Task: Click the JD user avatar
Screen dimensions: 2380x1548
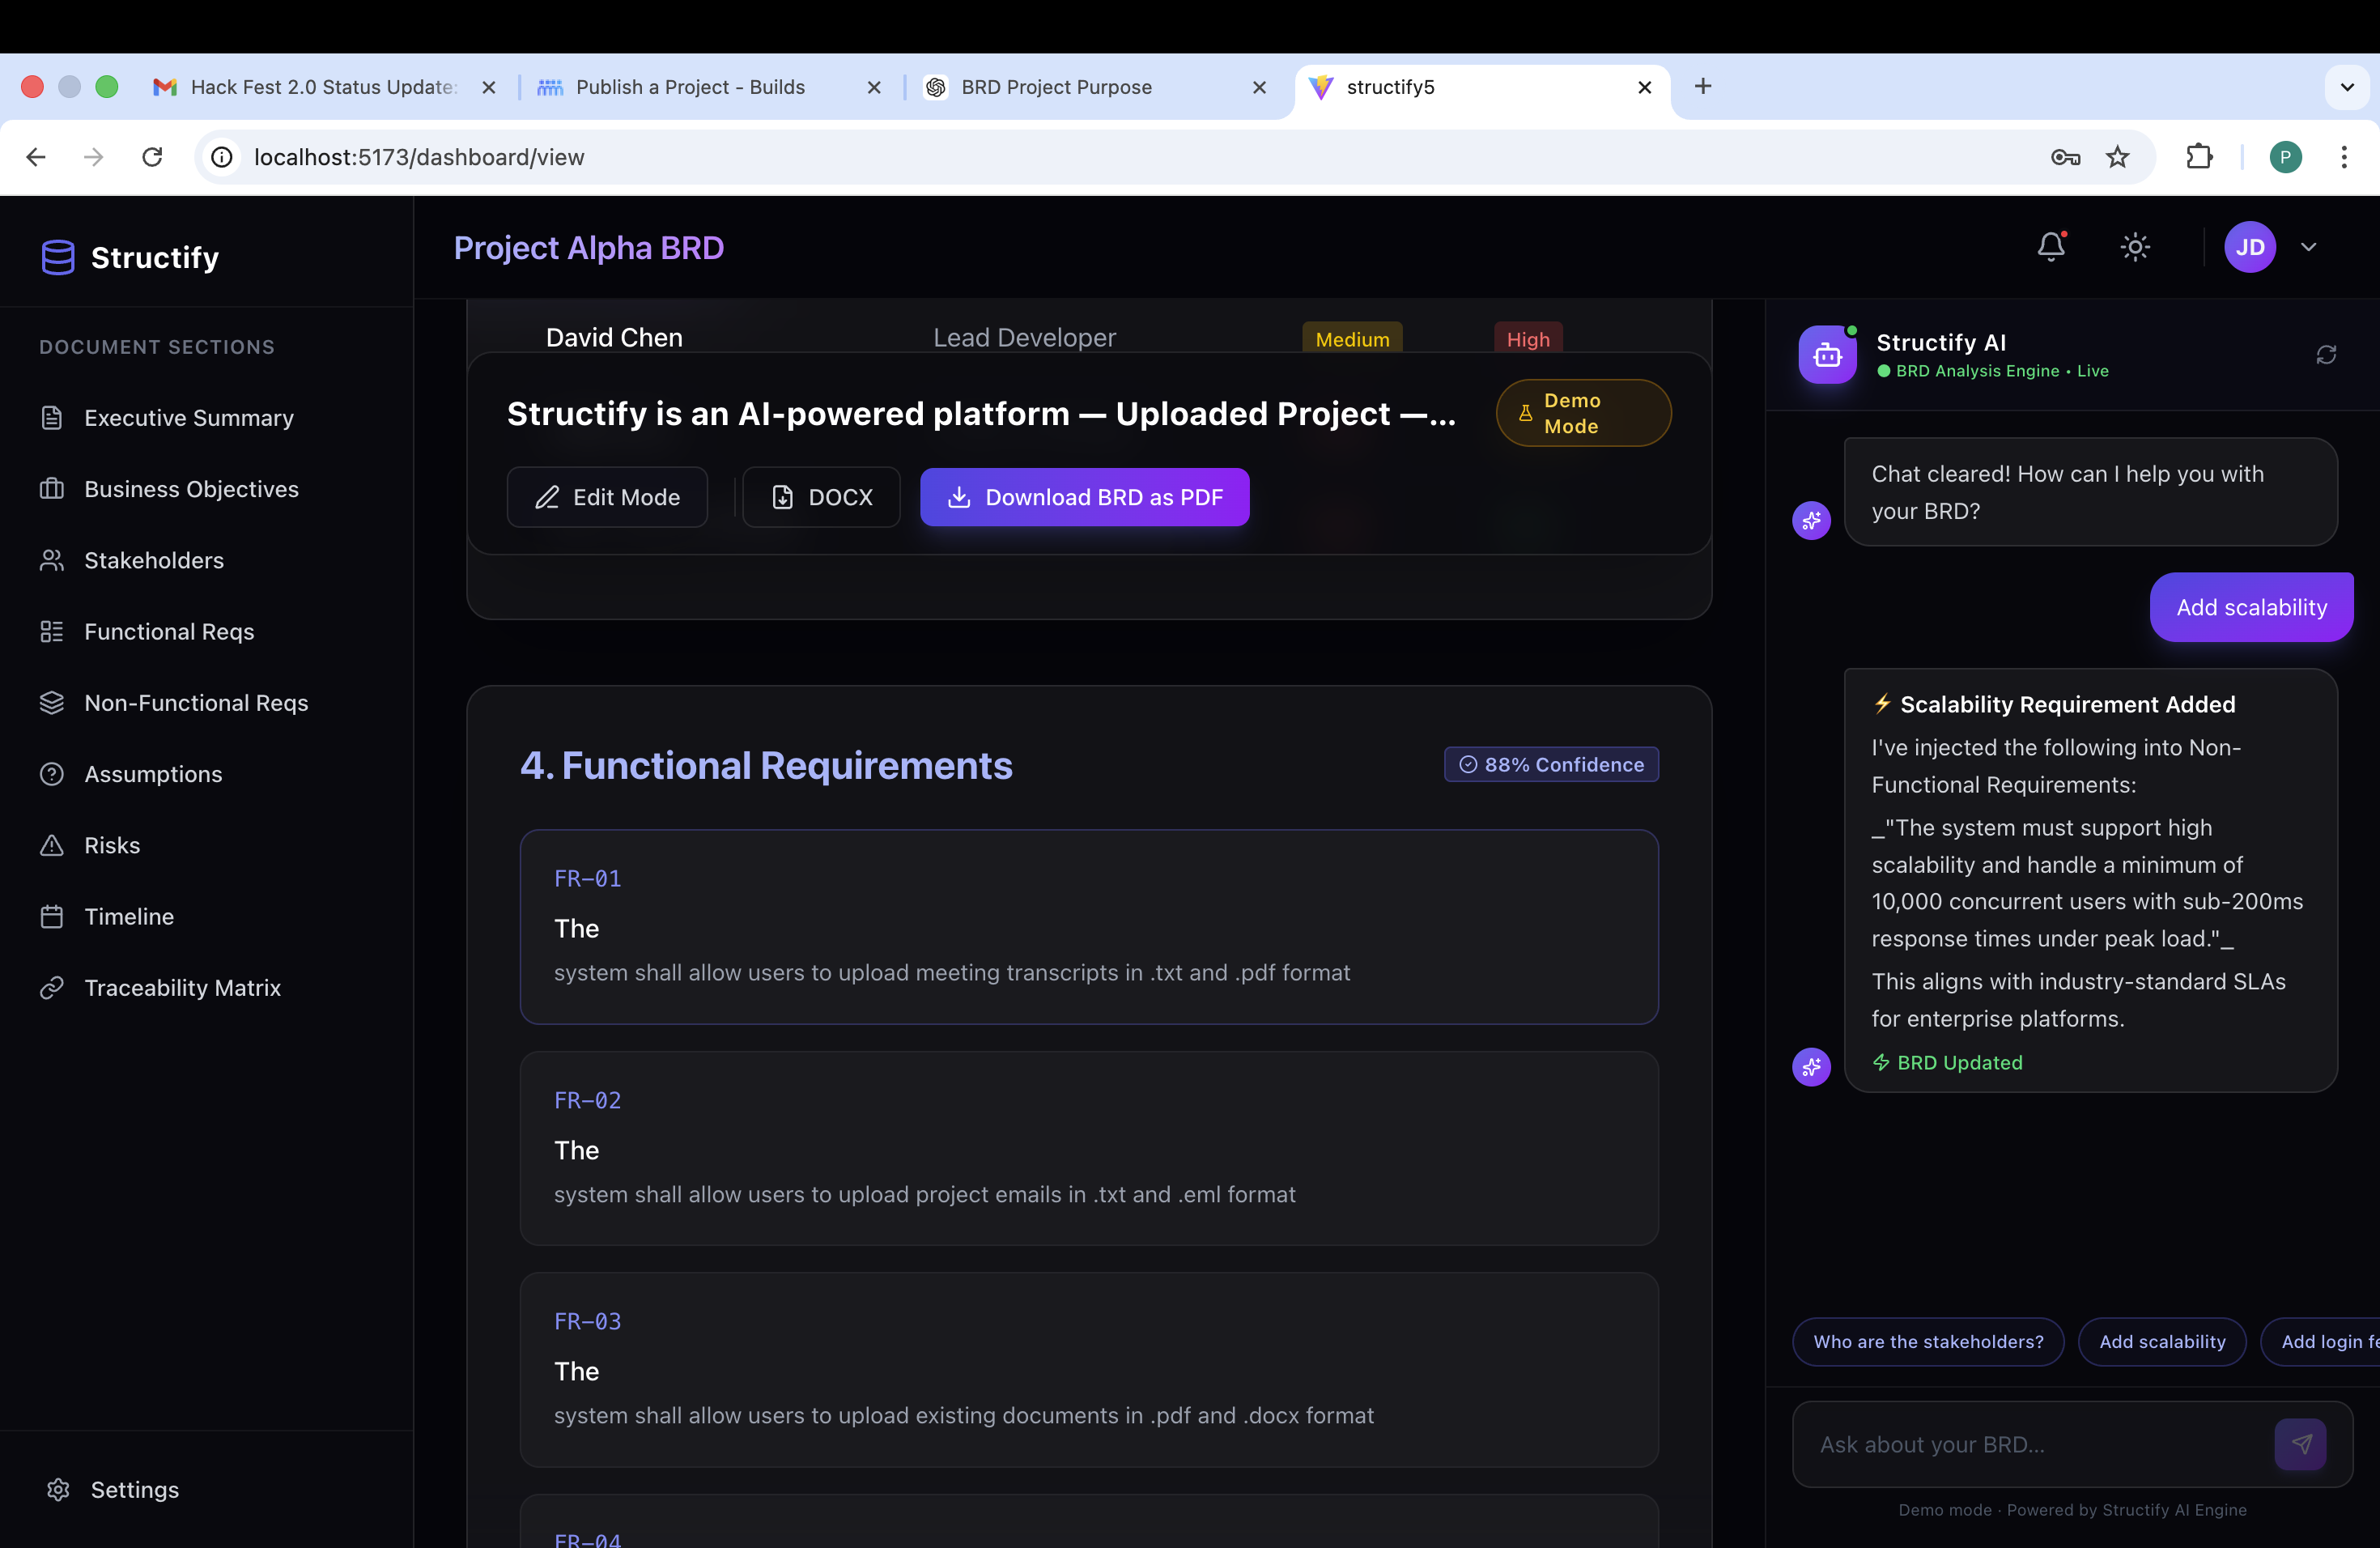Action: coord(2250,247)
